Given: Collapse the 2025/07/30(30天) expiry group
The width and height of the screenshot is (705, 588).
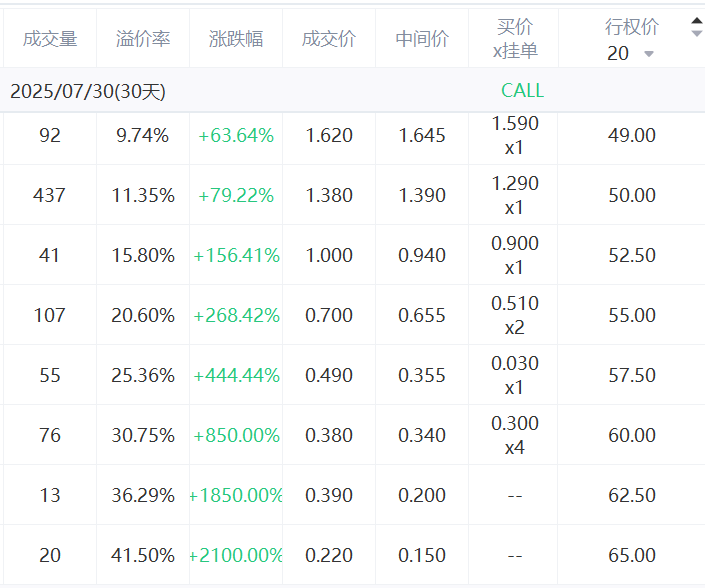Looking at the screenshot, I should click(88, 92).
